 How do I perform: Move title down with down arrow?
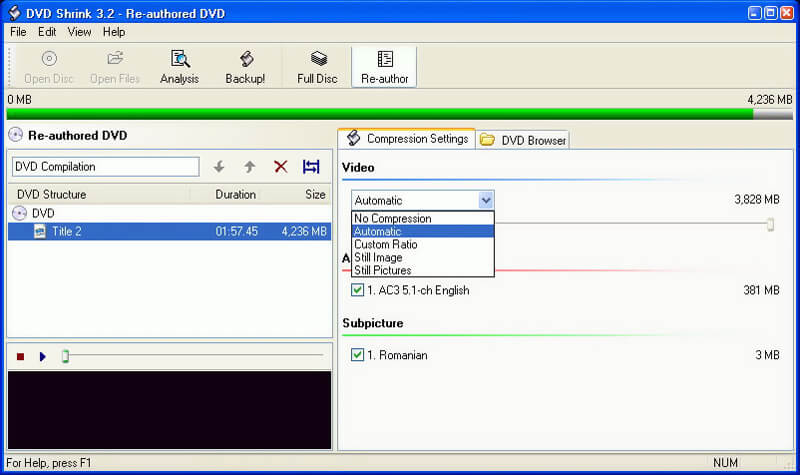coord(219,167)
